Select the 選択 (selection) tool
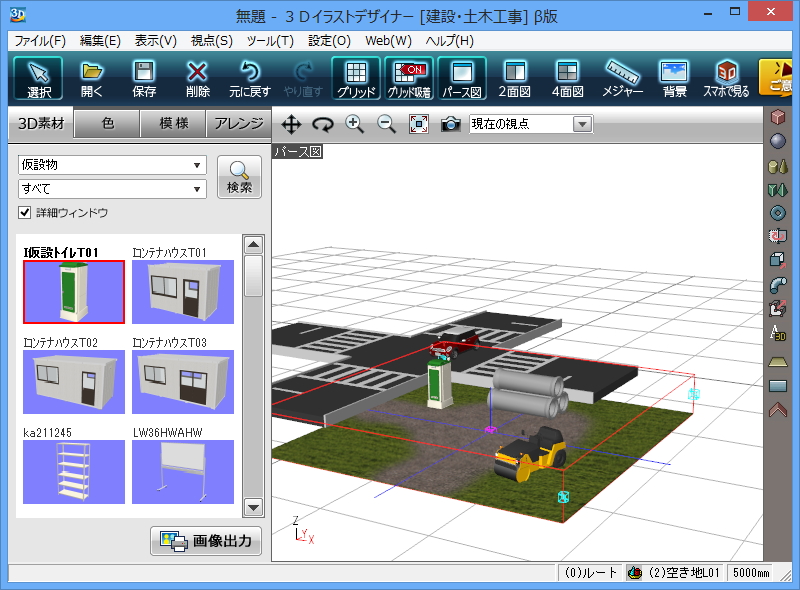800x590 pixels. click(37, 78)
